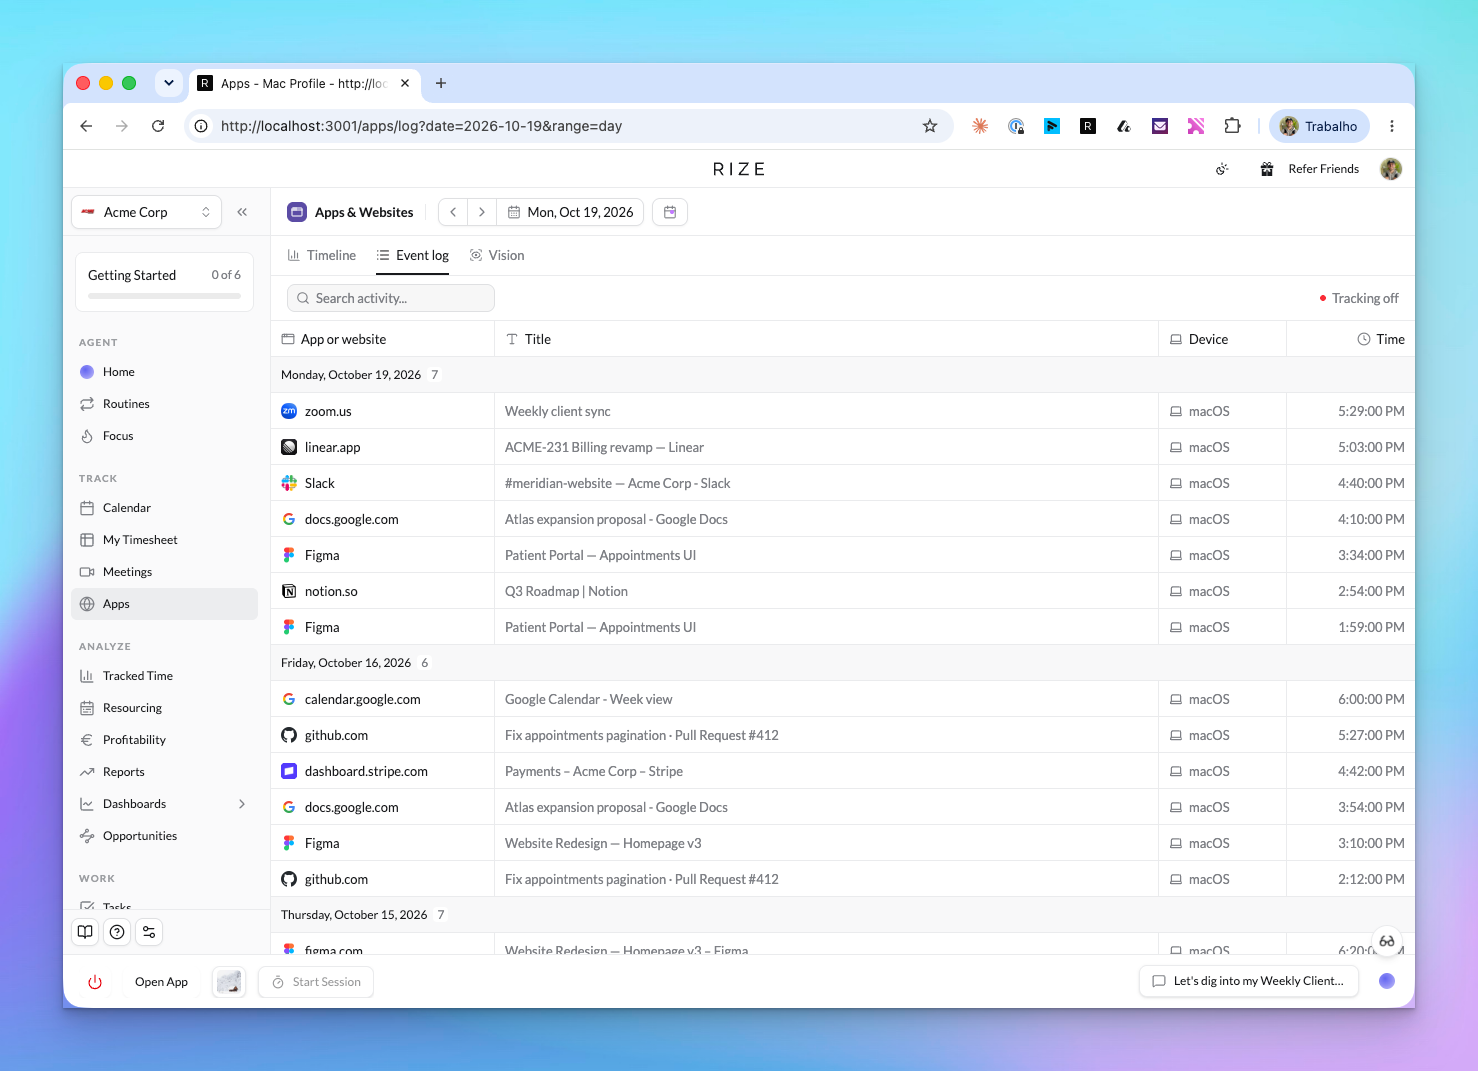
Task: Open Profitability in the sidebar
Action: (x=164, y=740)
